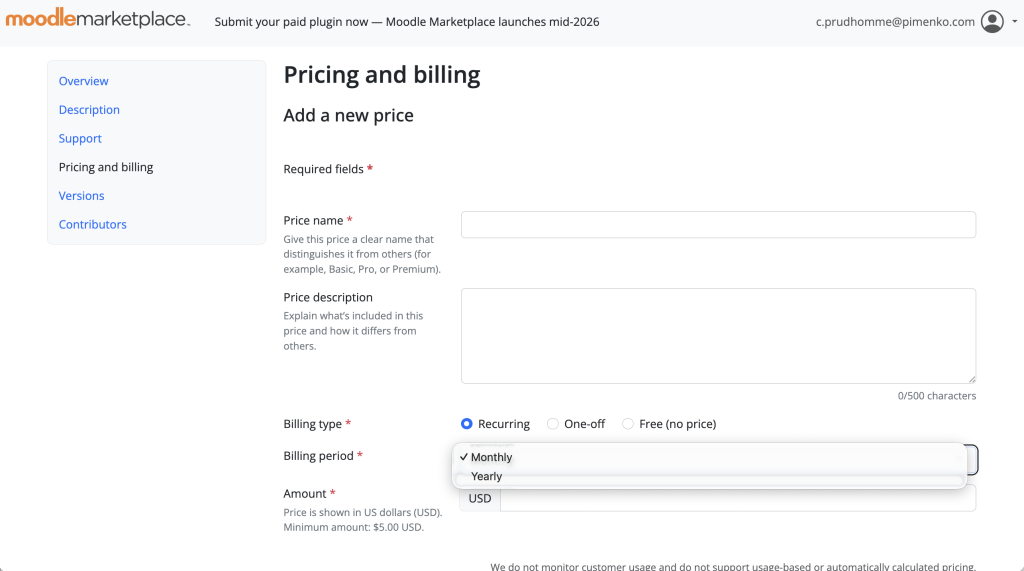Go to the Description section
1024x571 pixels.
click(89, 110)
